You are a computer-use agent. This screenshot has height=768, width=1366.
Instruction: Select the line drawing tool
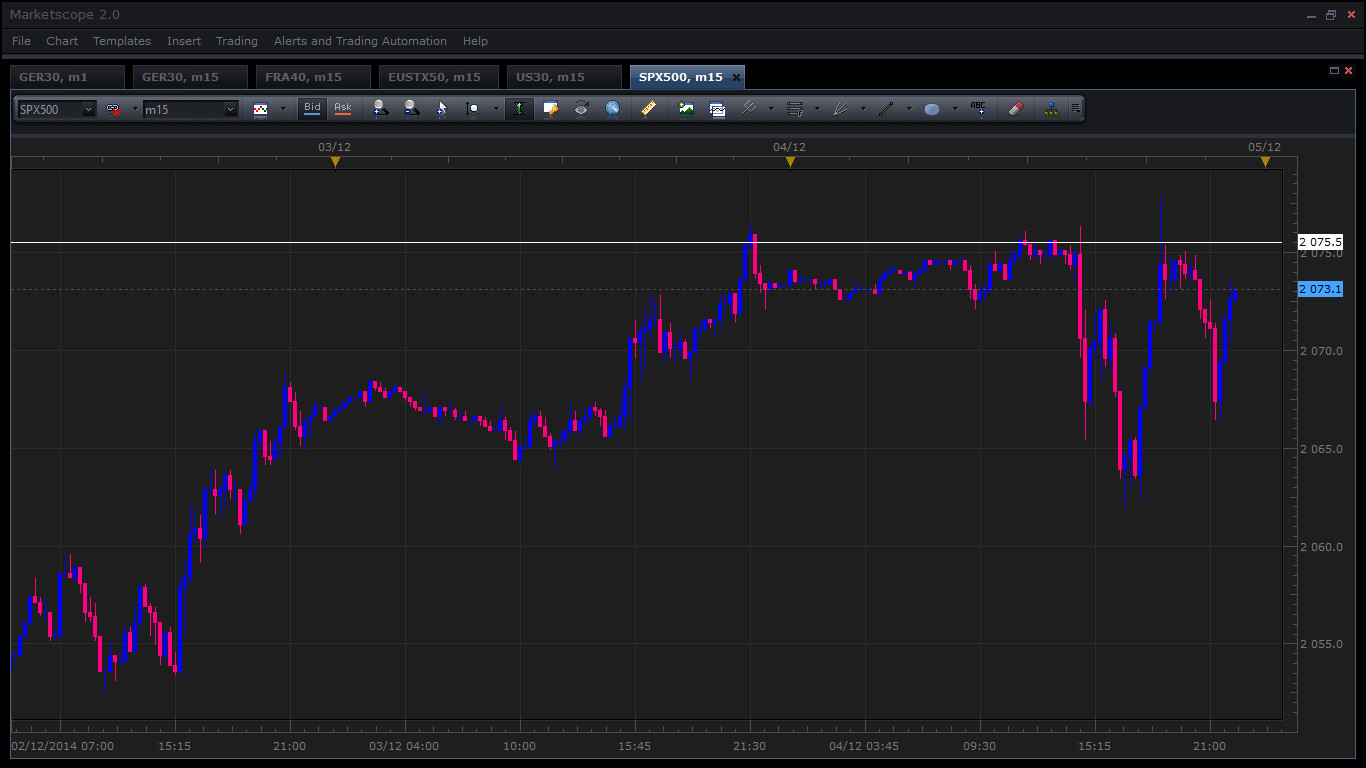pyautogui.click(x=886, y=109)
